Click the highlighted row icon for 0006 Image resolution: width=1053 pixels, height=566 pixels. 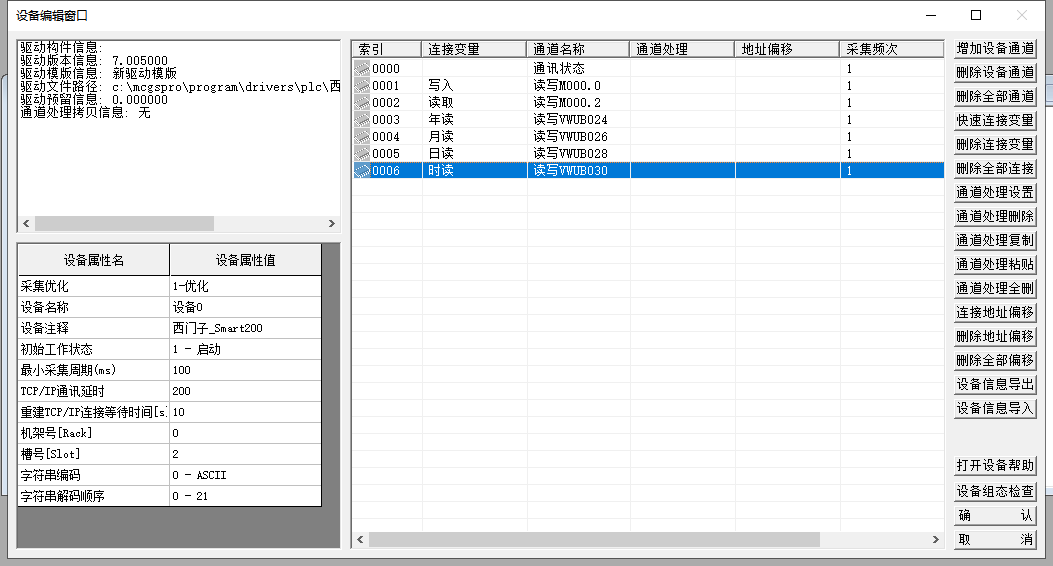[x=362, y=171]
